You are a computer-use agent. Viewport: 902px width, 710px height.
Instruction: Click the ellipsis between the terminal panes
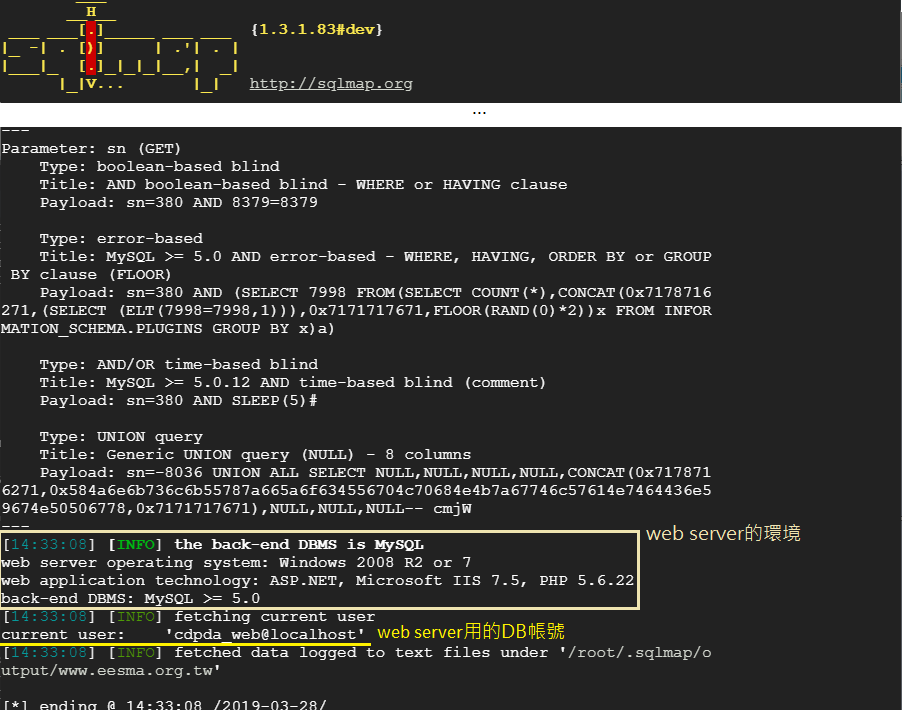click(x=479, y=113)
